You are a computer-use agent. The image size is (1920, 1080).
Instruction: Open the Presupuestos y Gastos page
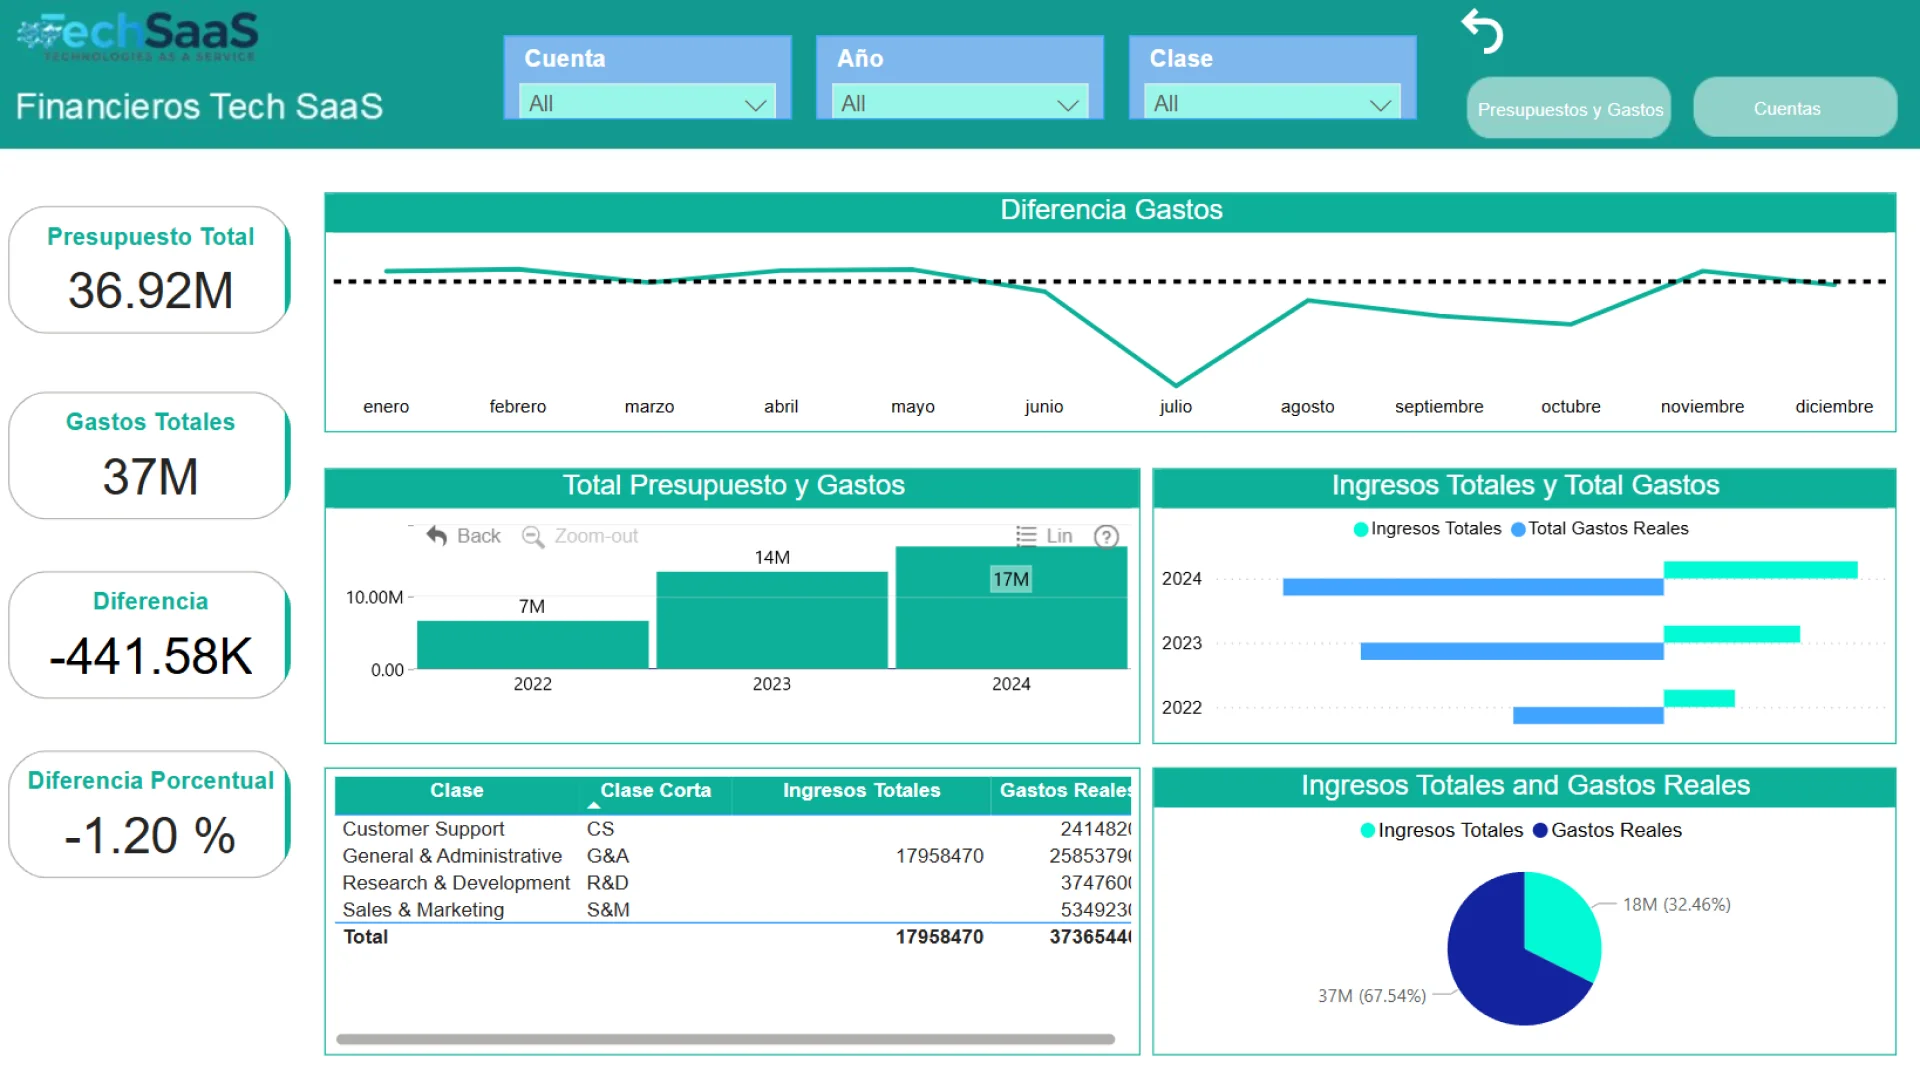1569,109
